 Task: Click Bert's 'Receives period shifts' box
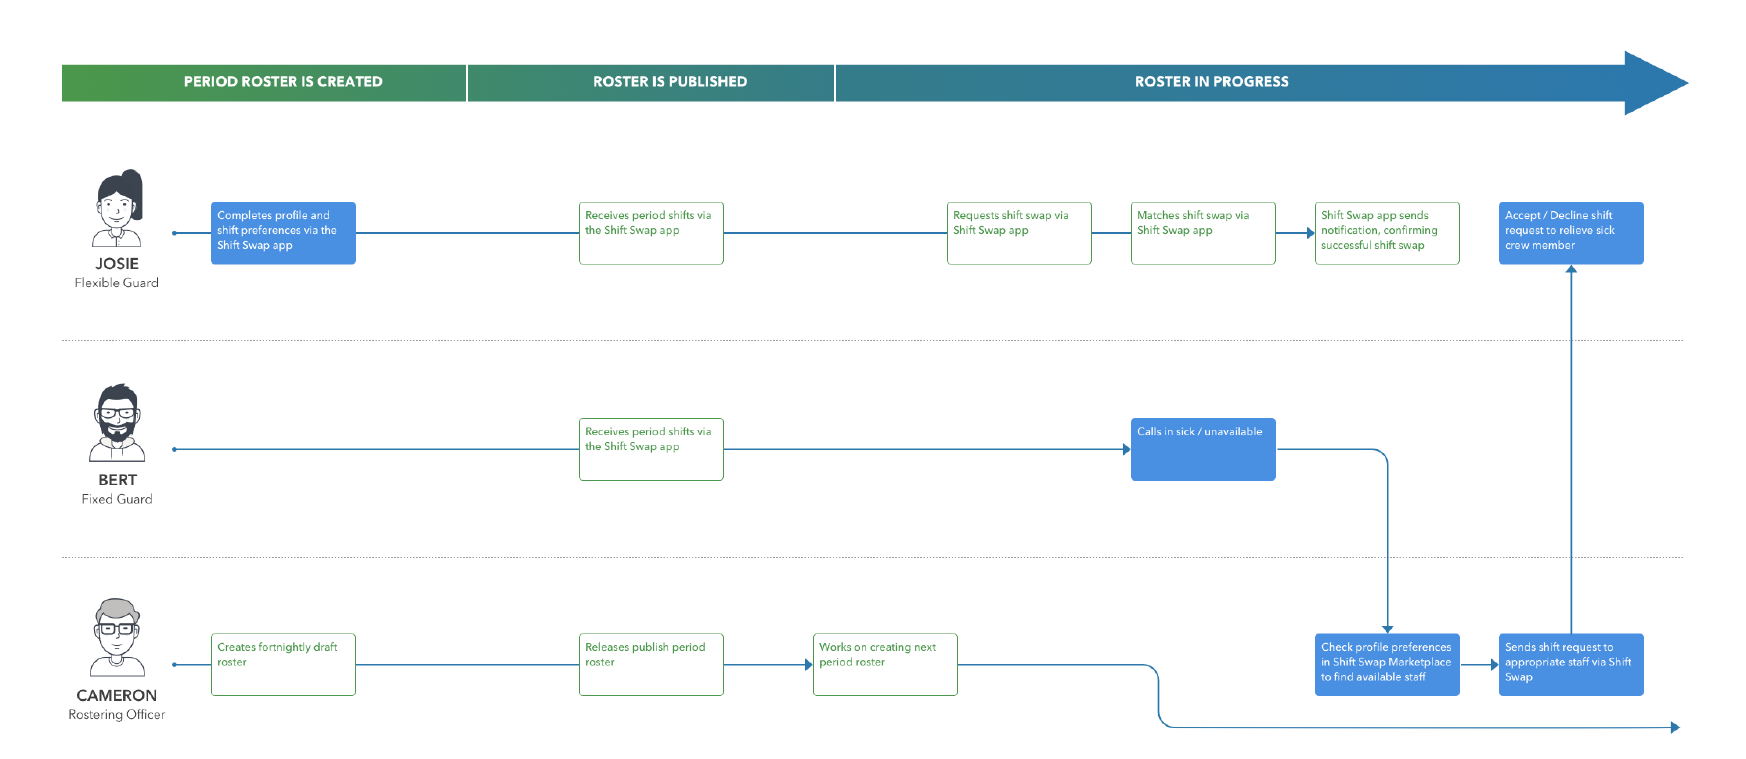[651, 449]
